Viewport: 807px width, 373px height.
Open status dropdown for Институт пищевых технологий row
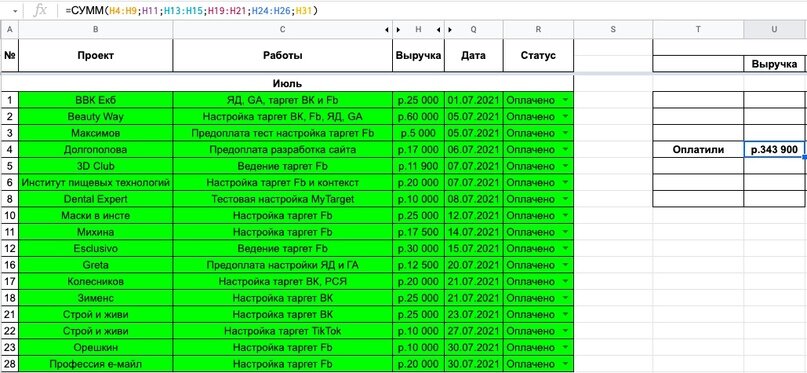[x=566, y=182]
